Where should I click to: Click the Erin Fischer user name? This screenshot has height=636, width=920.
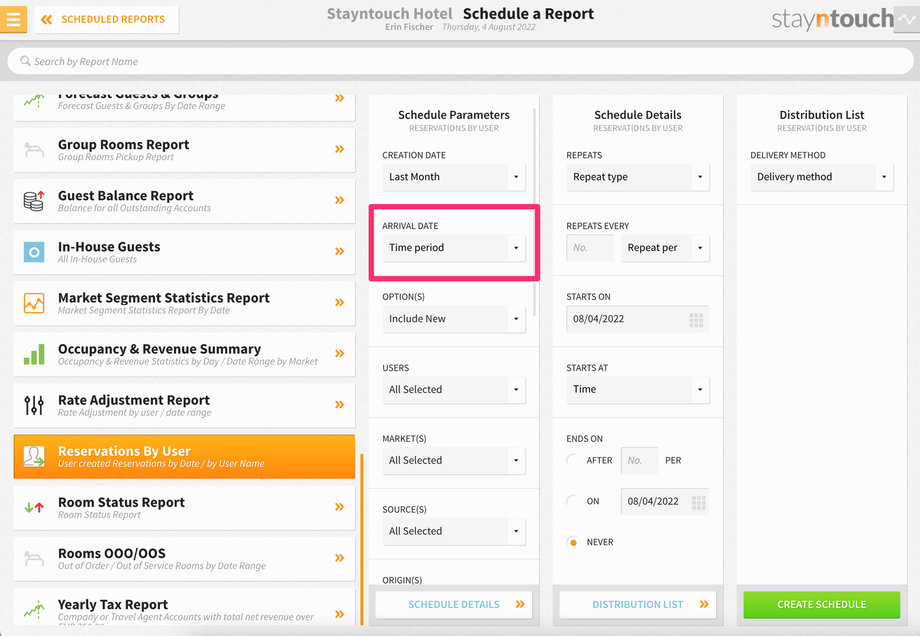(409, 27)
